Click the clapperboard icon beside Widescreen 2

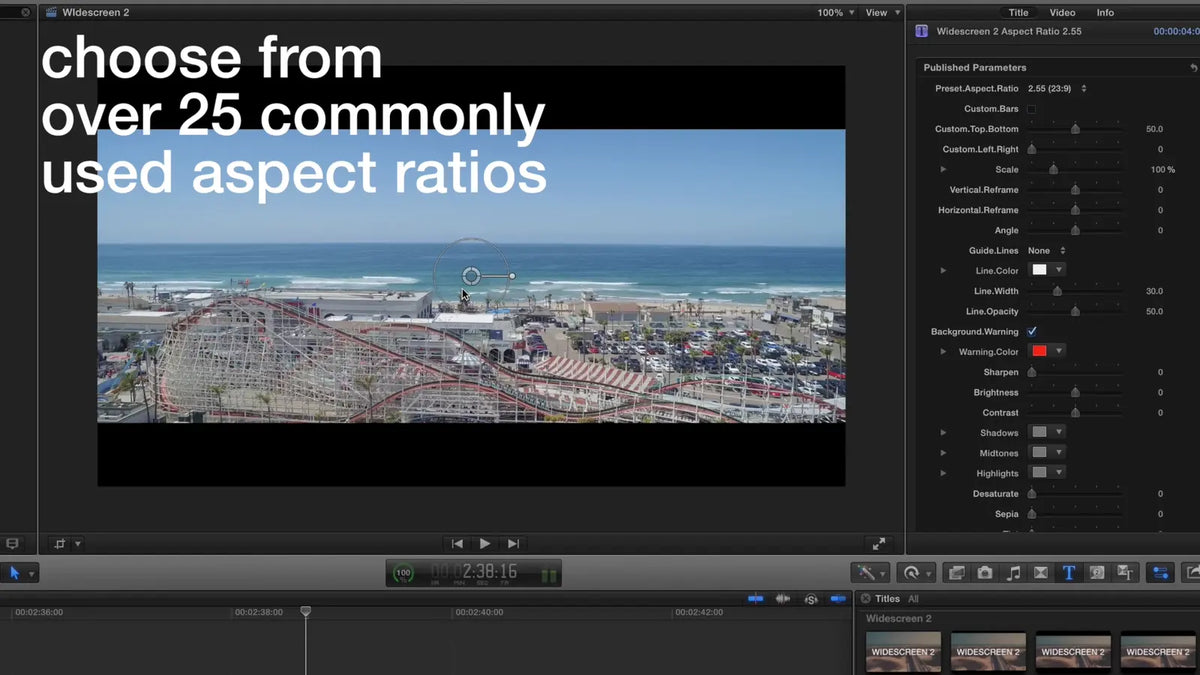52,12
